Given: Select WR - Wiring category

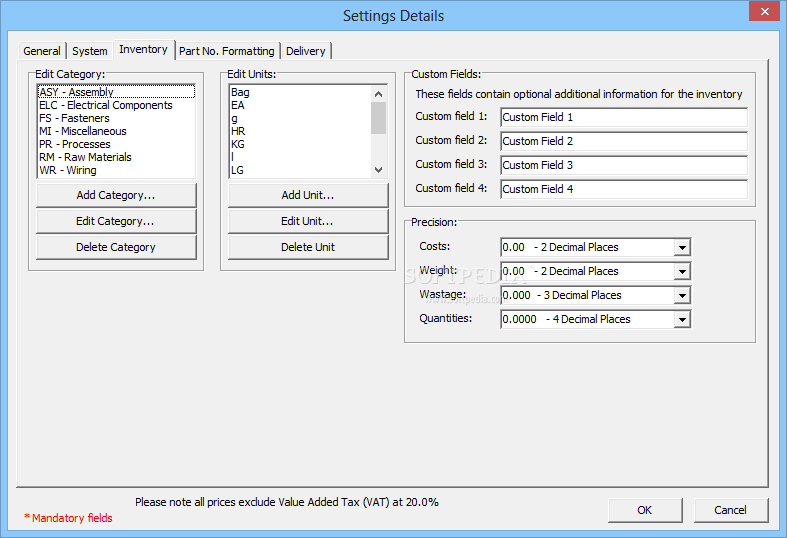Looking at the screenshot, I should (x=116, y=170).
